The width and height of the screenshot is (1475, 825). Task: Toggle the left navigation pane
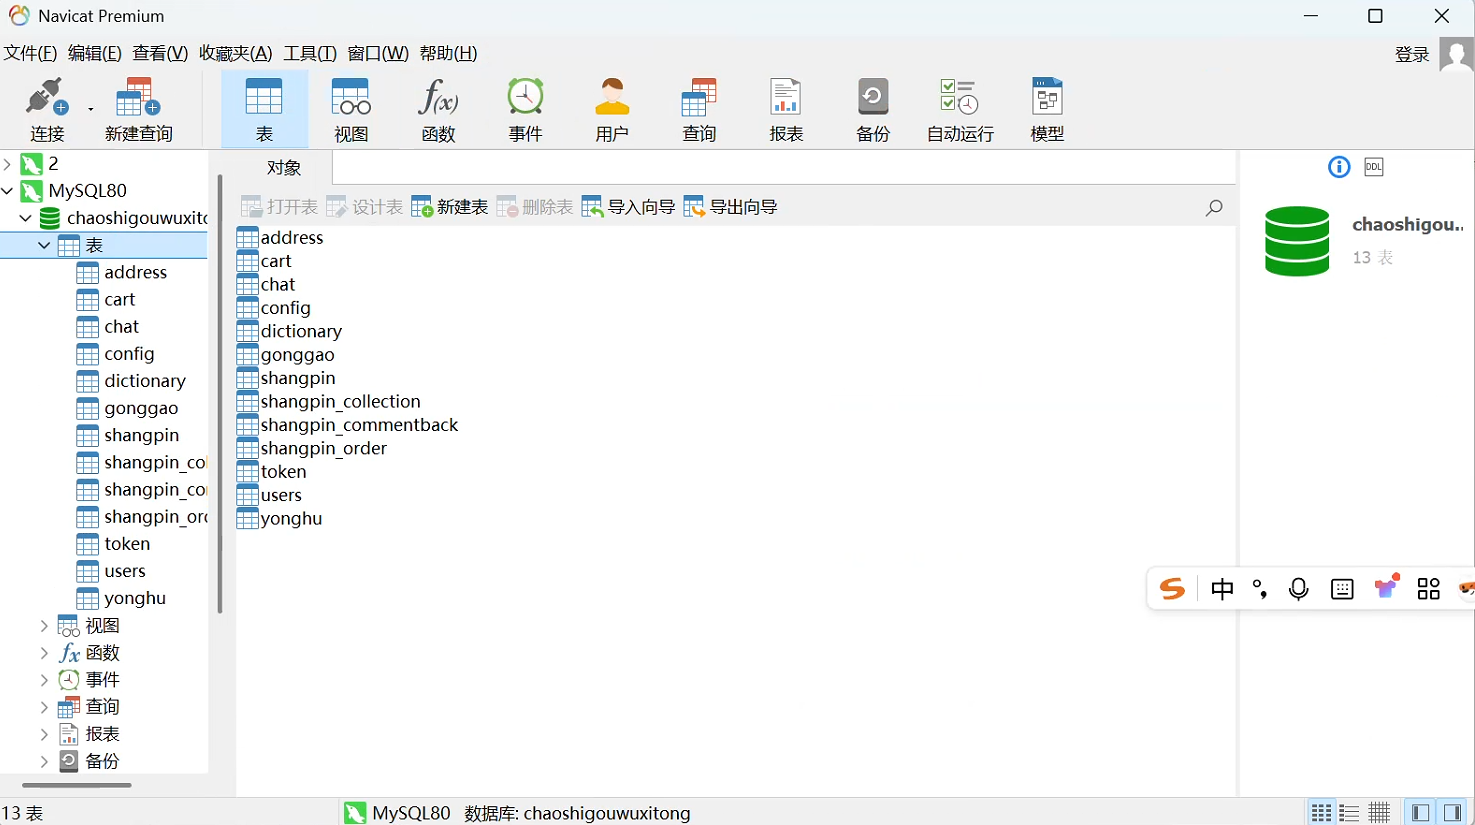(1420, 813)
